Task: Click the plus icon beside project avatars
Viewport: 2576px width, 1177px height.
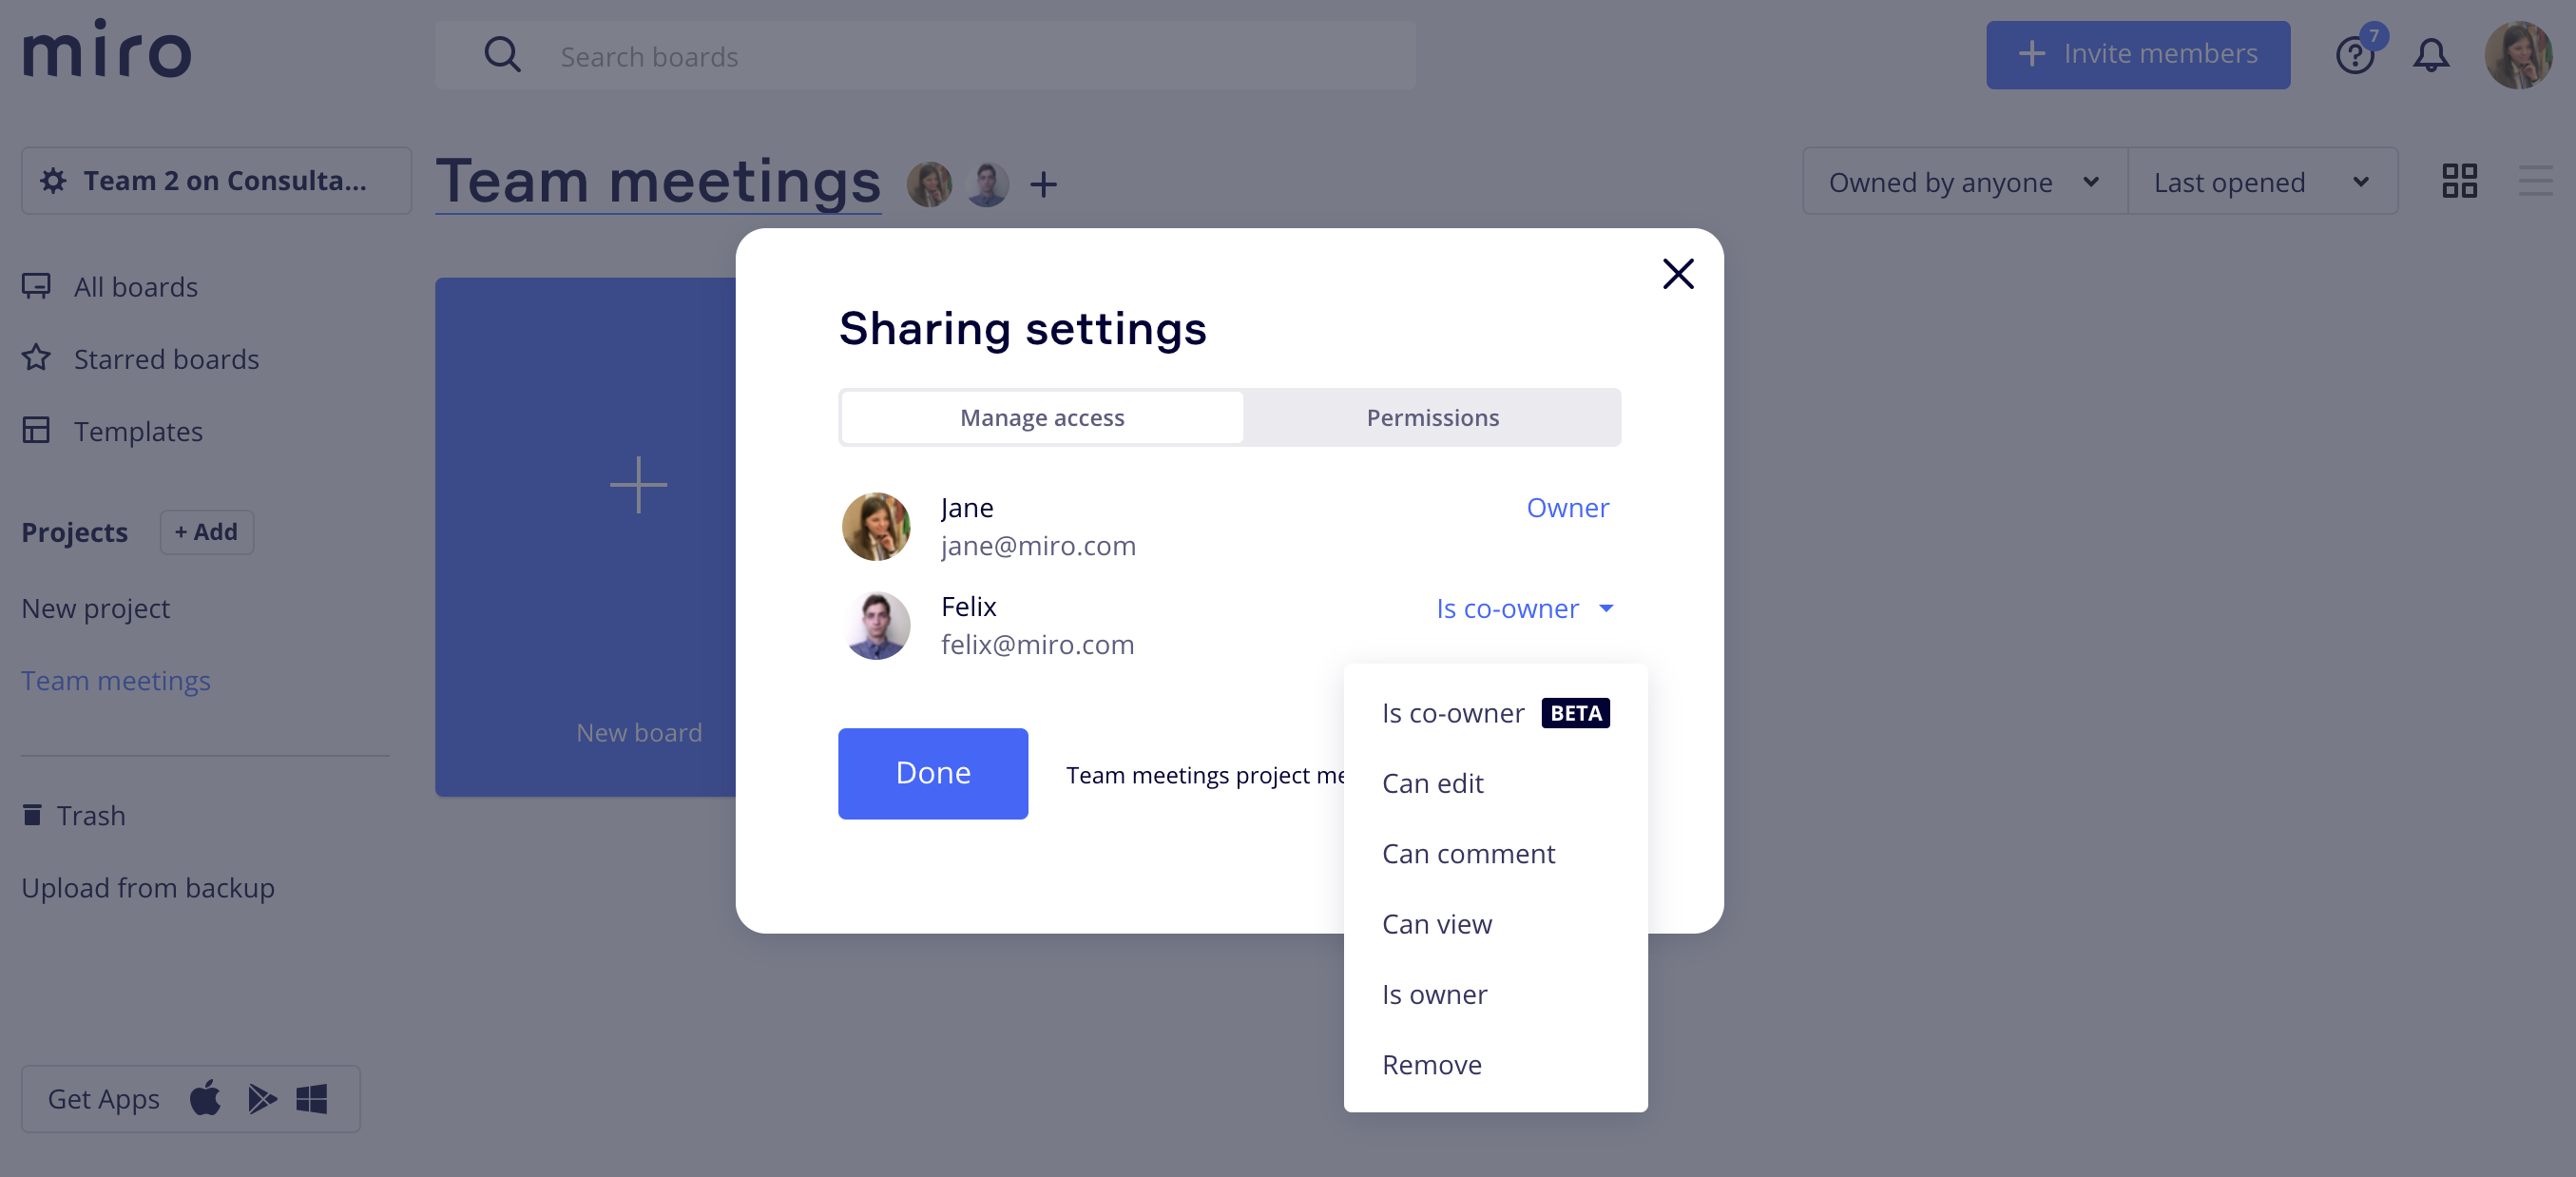Action: (x=1043, y=184)
